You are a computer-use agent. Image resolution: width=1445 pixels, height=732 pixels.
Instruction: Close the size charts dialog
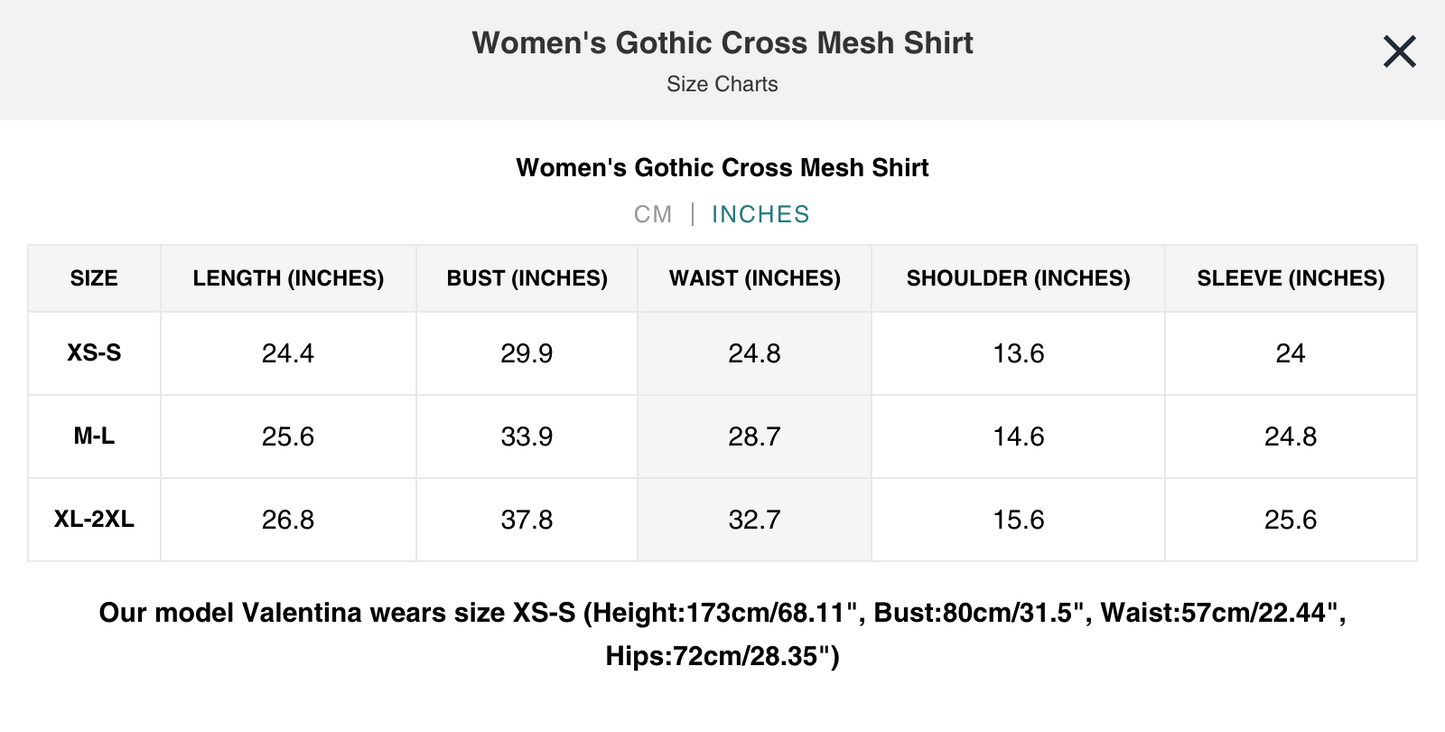point(1398,51)
